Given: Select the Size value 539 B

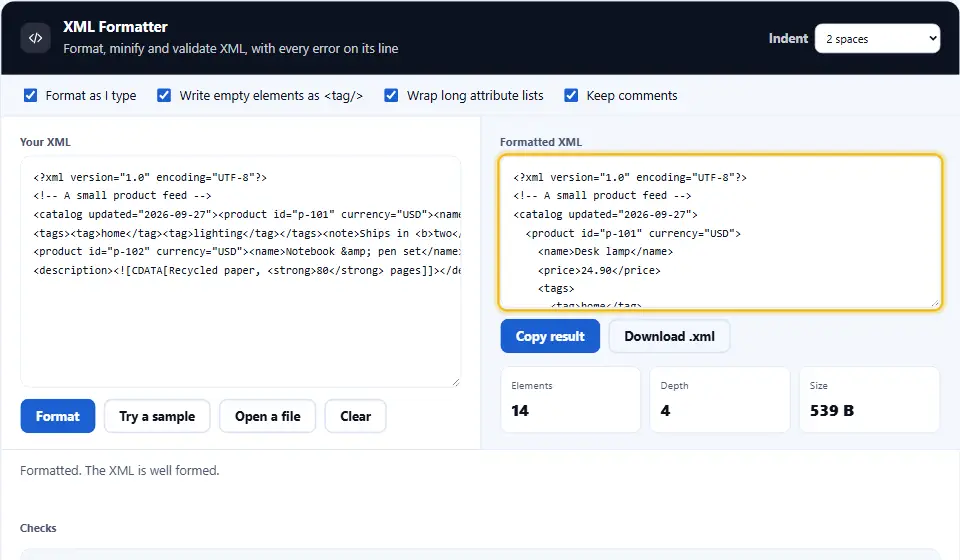Looking at the screenshot, I should pos(832,411).
